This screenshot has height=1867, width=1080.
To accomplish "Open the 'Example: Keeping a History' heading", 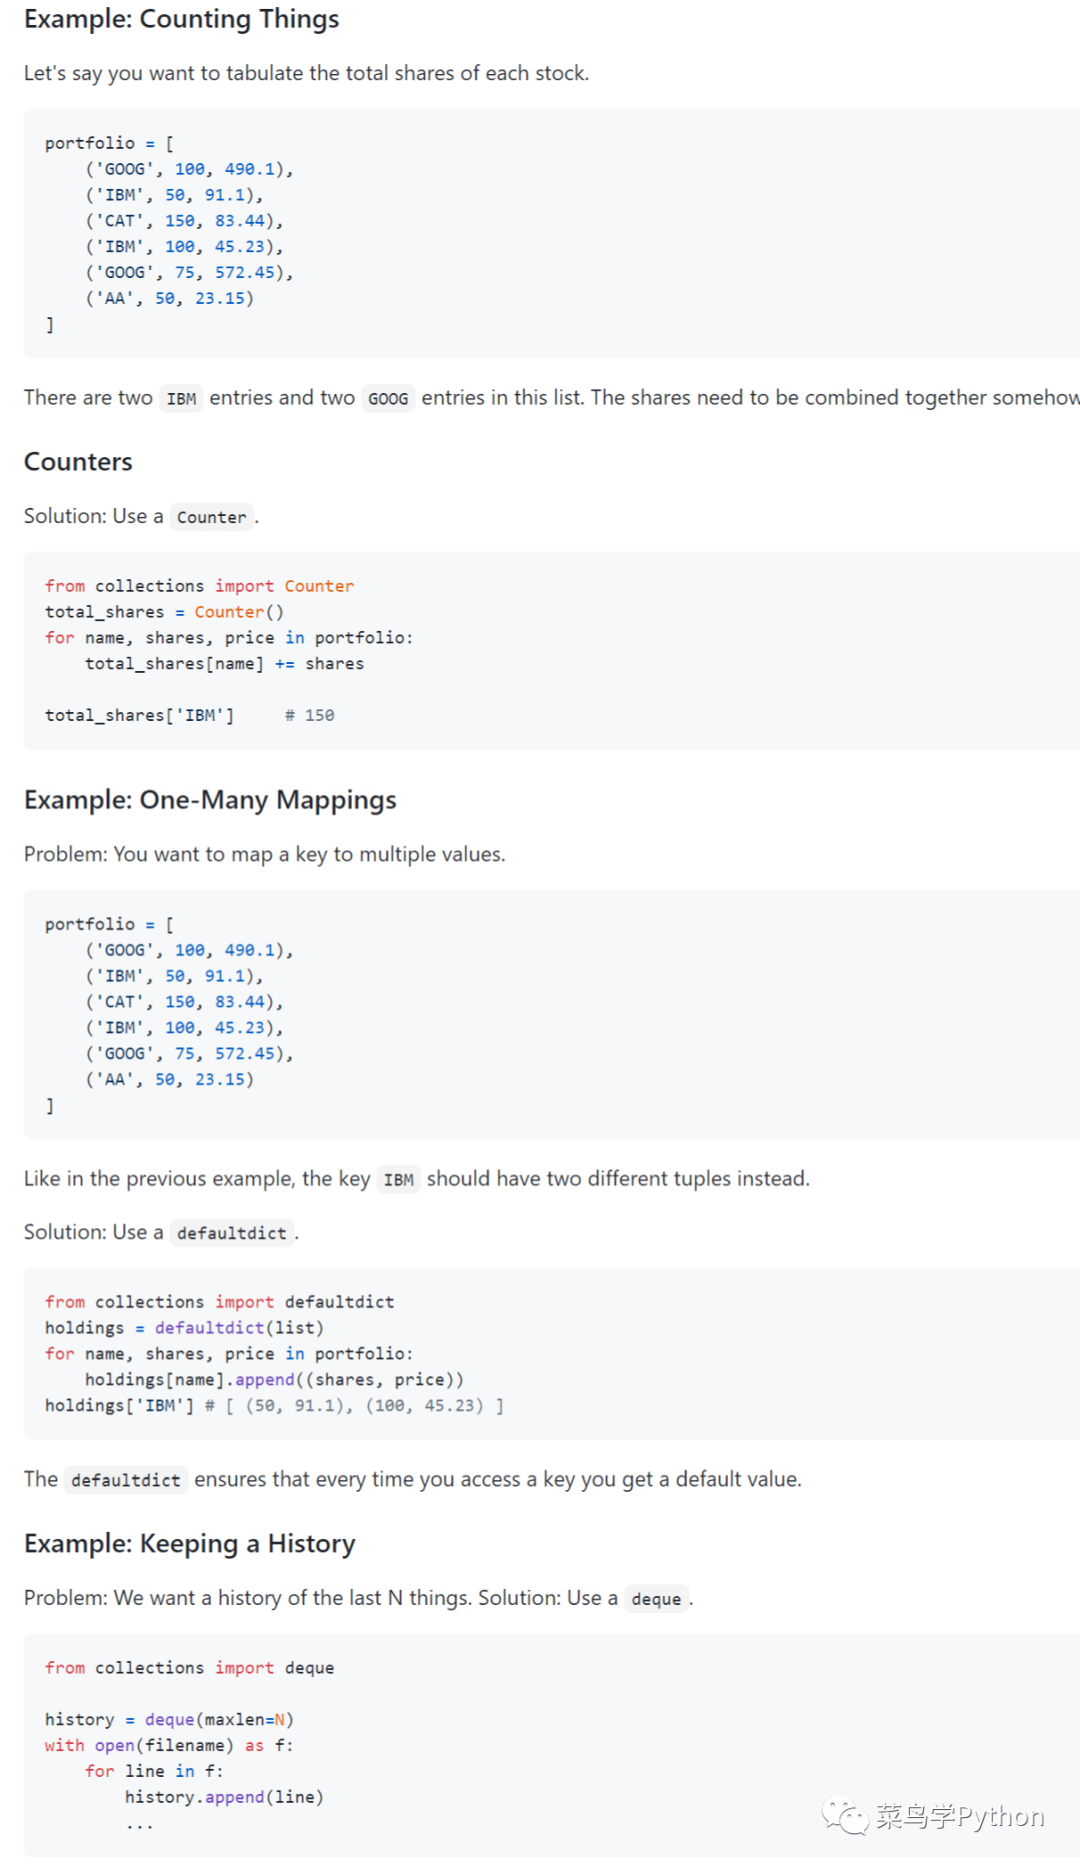I will (189, 1544).
